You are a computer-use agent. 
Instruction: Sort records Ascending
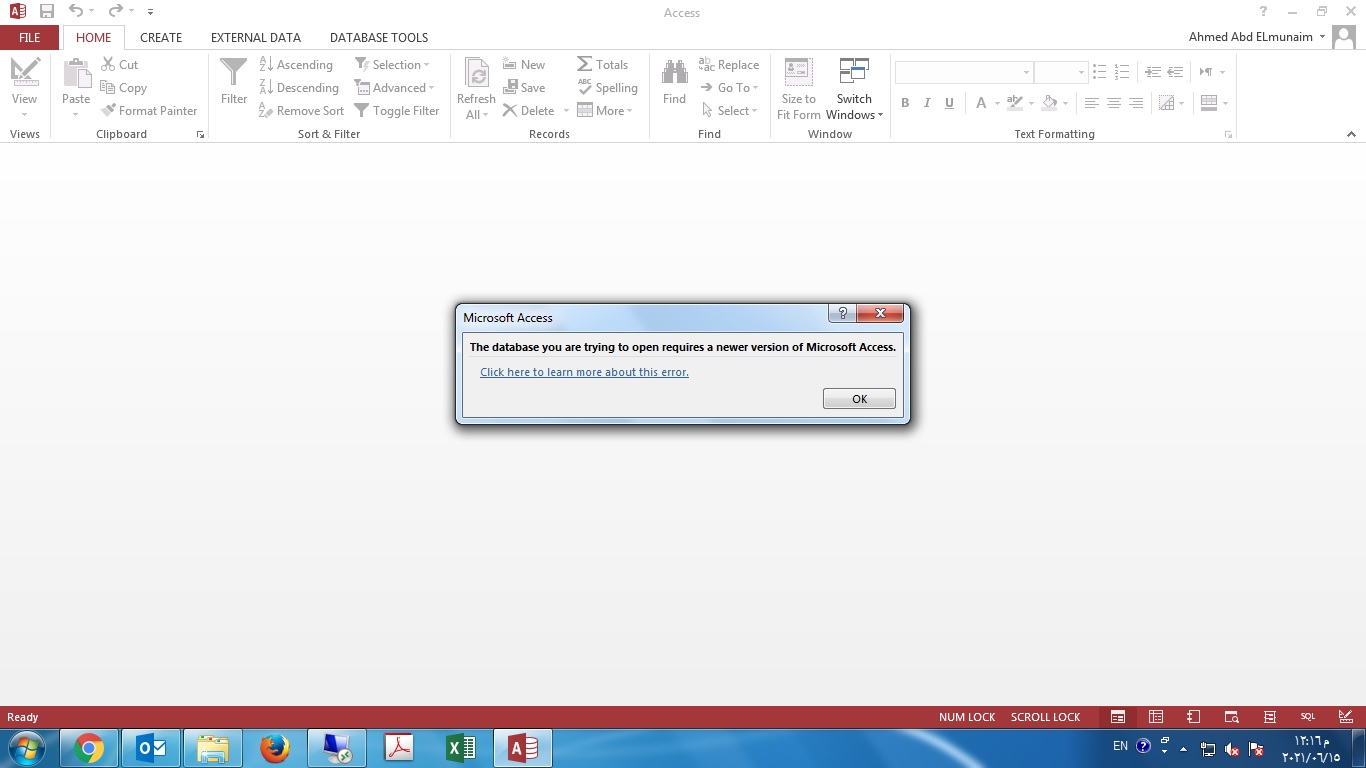coord(296,64)
